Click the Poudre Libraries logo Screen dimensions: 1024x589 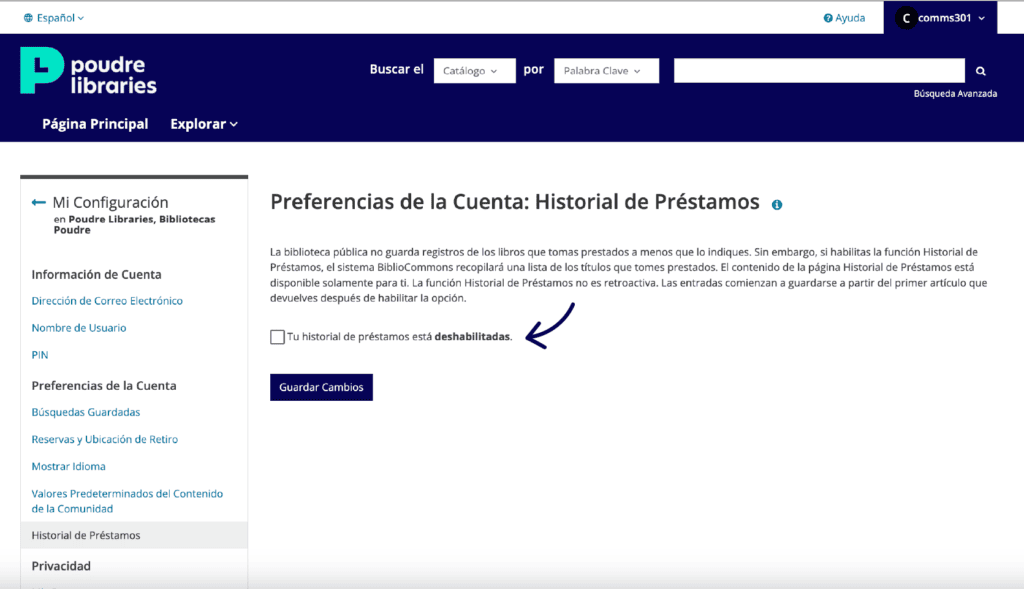88,71
